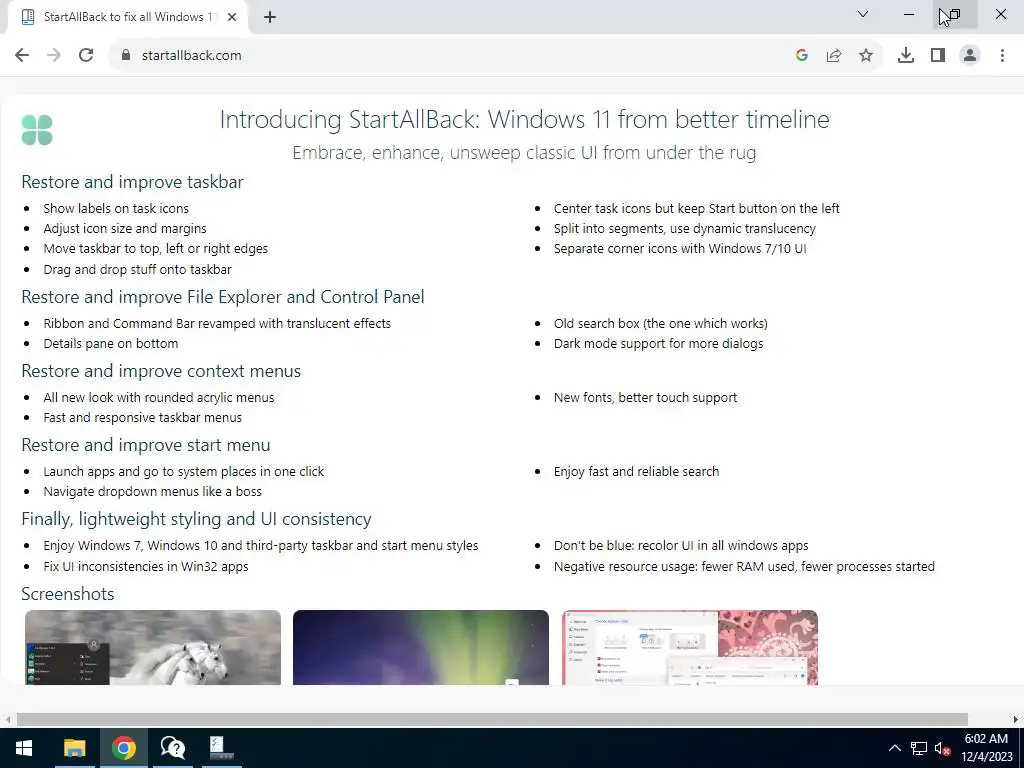Image resolution: width=1024 pixels, height=768 pixels.
Task: Click the Chrome taskbar icon
Action: tap(123, 748)
